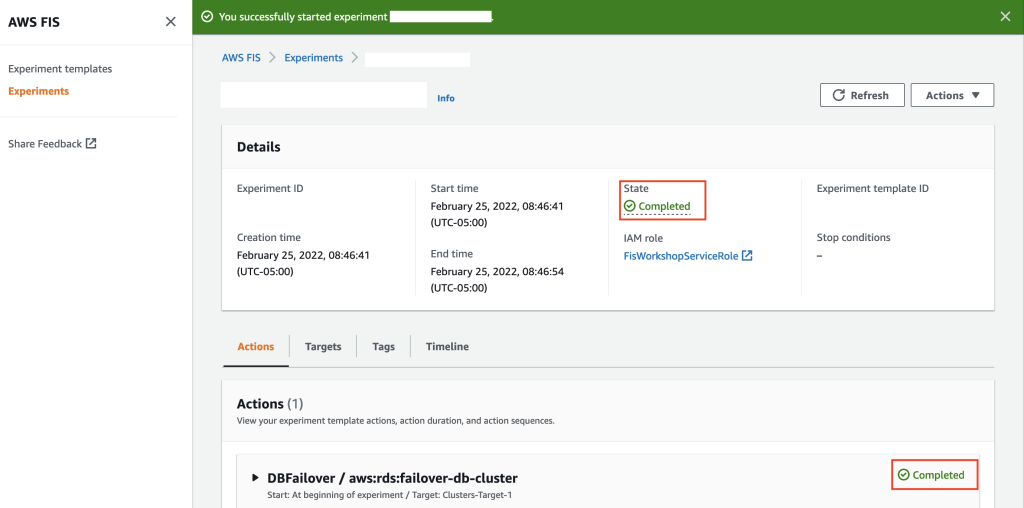Click the success checkmark icon in banner
This screenshot has height=508, width=1024.
tap(207, 17)
